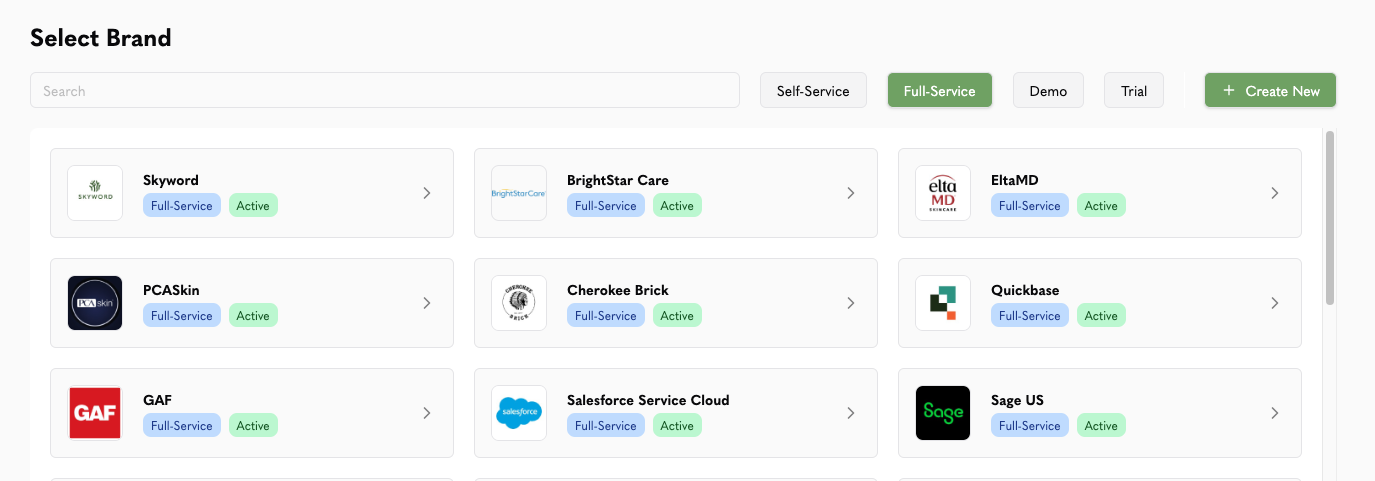1375x481 pixels.
Task: Click the Cherokee Brick logo
Action: point(519,303)
